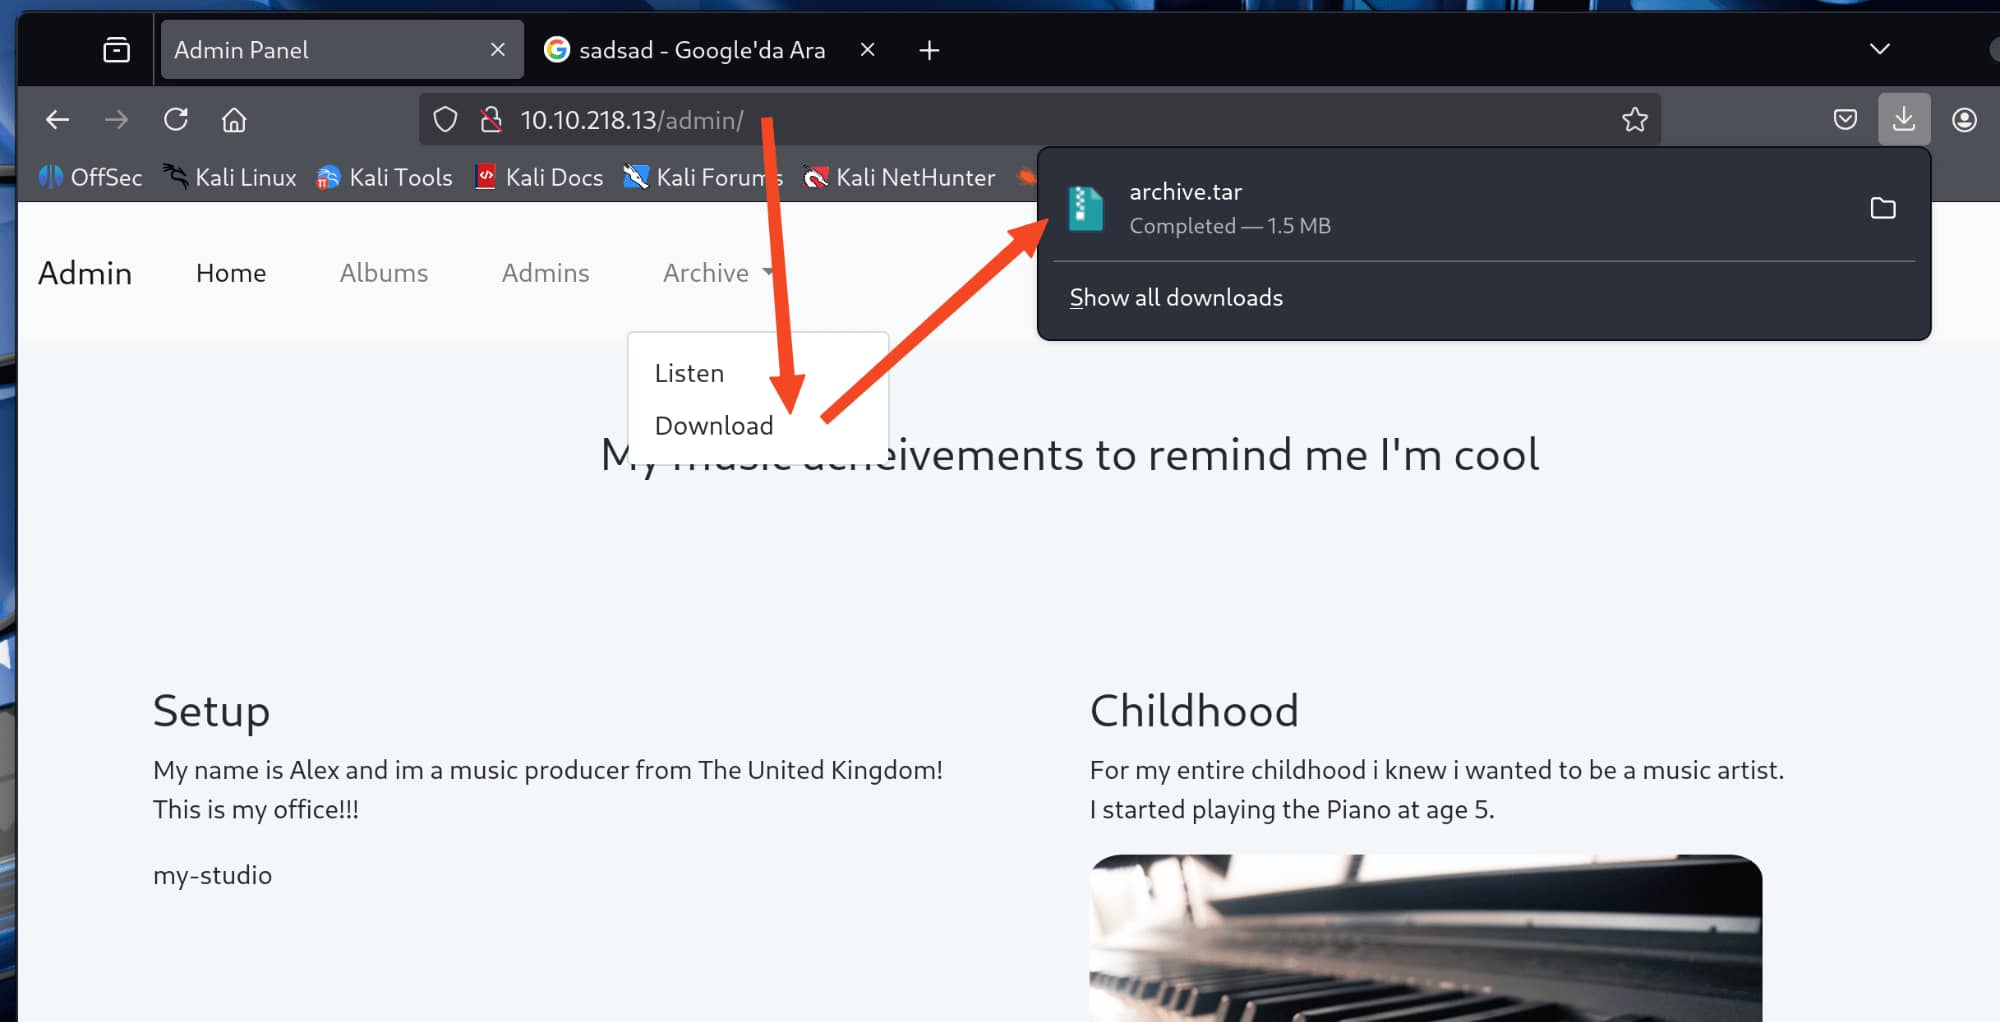Open the Pocket save icon
2000x1022 pixels.
[1845, 120]
